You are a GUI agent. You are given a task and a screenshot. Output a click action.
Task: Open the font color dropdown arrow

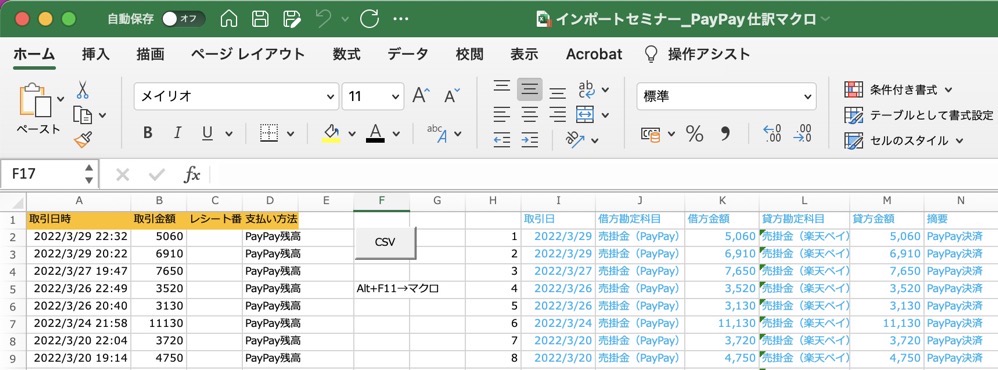[396, 134]
